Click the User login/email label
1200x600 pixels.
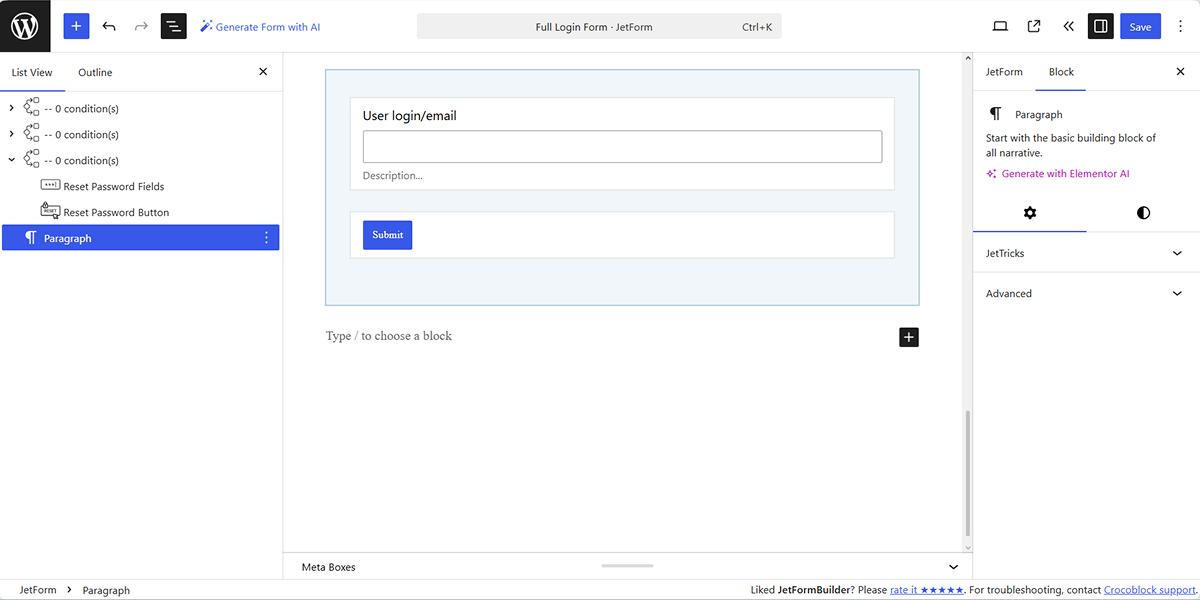409,116
